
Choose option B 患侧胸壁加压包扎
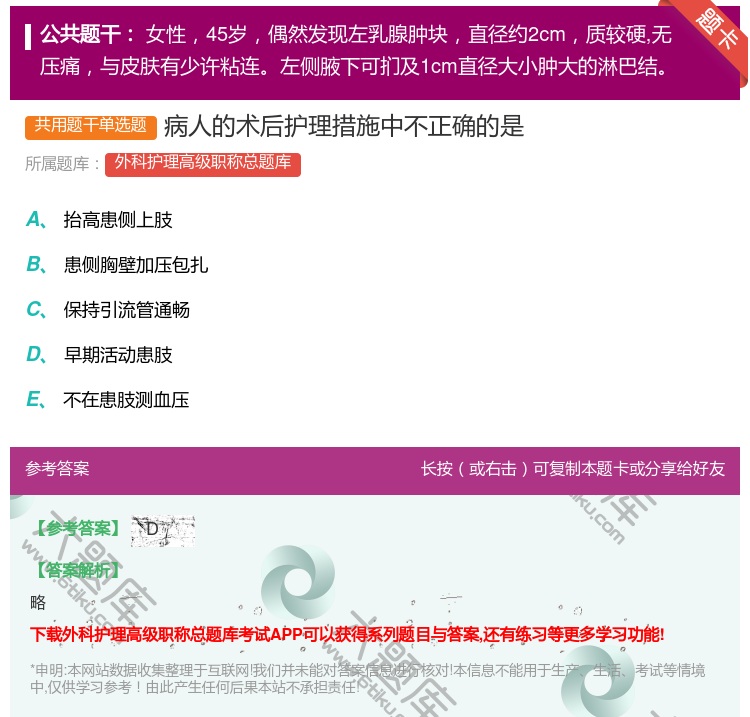(135, 265)
